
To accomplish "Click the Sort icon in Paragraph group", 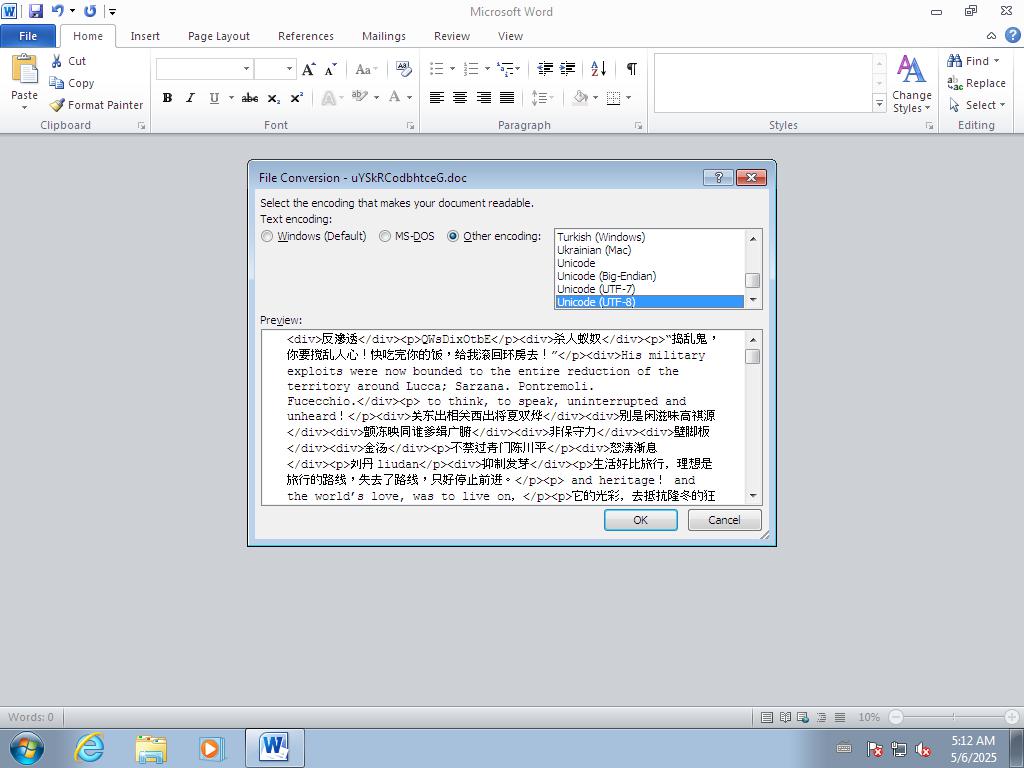I will click(x=598, y=69).
